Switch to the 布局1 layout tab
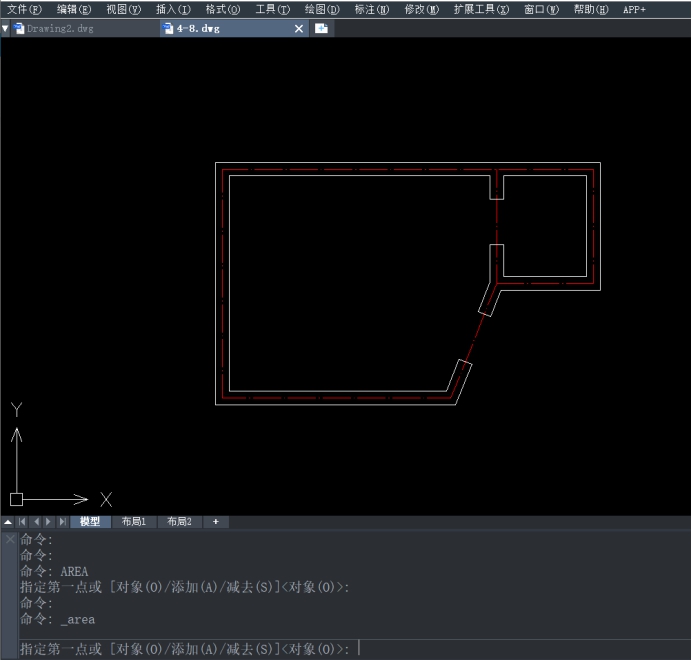The height and width of the screenshot is (660, 692). coord(134,522)
